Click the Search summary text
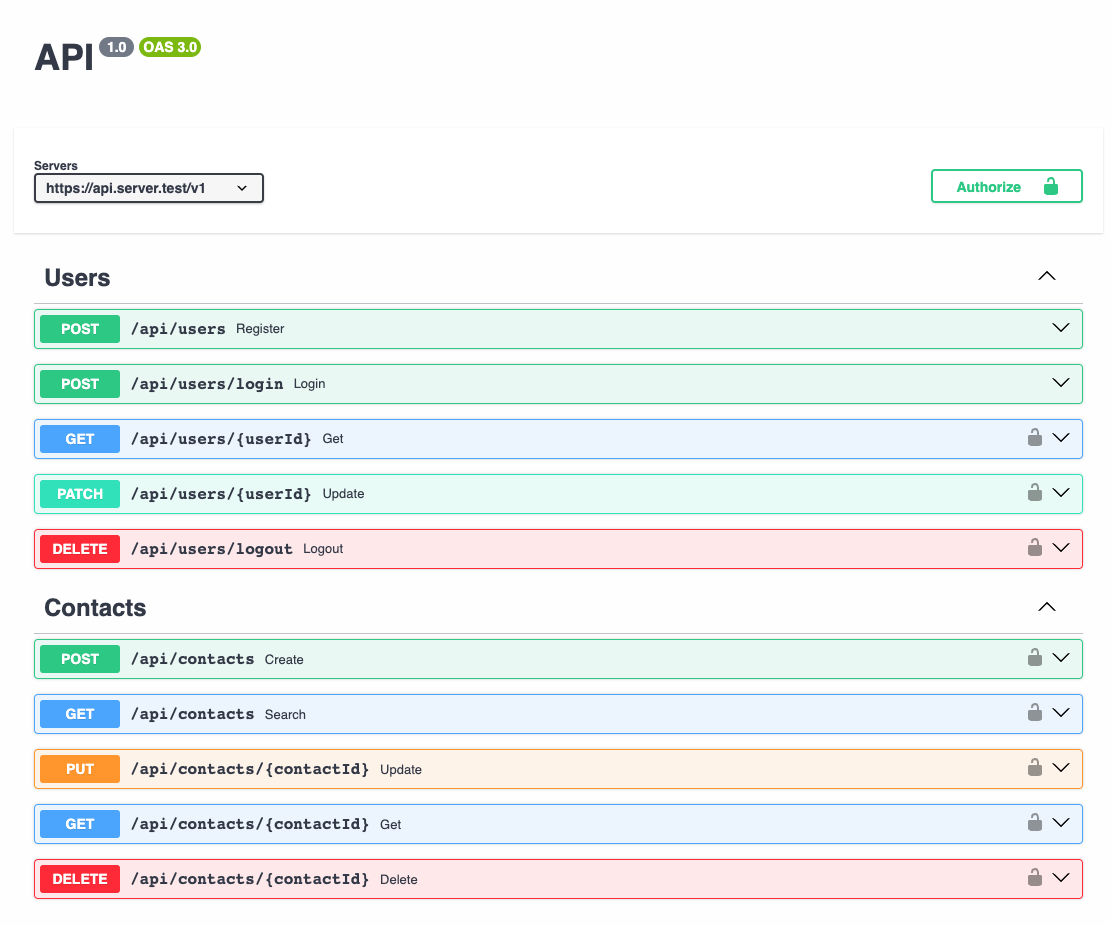The image size is (1111, 926). (x=286, y=715)
